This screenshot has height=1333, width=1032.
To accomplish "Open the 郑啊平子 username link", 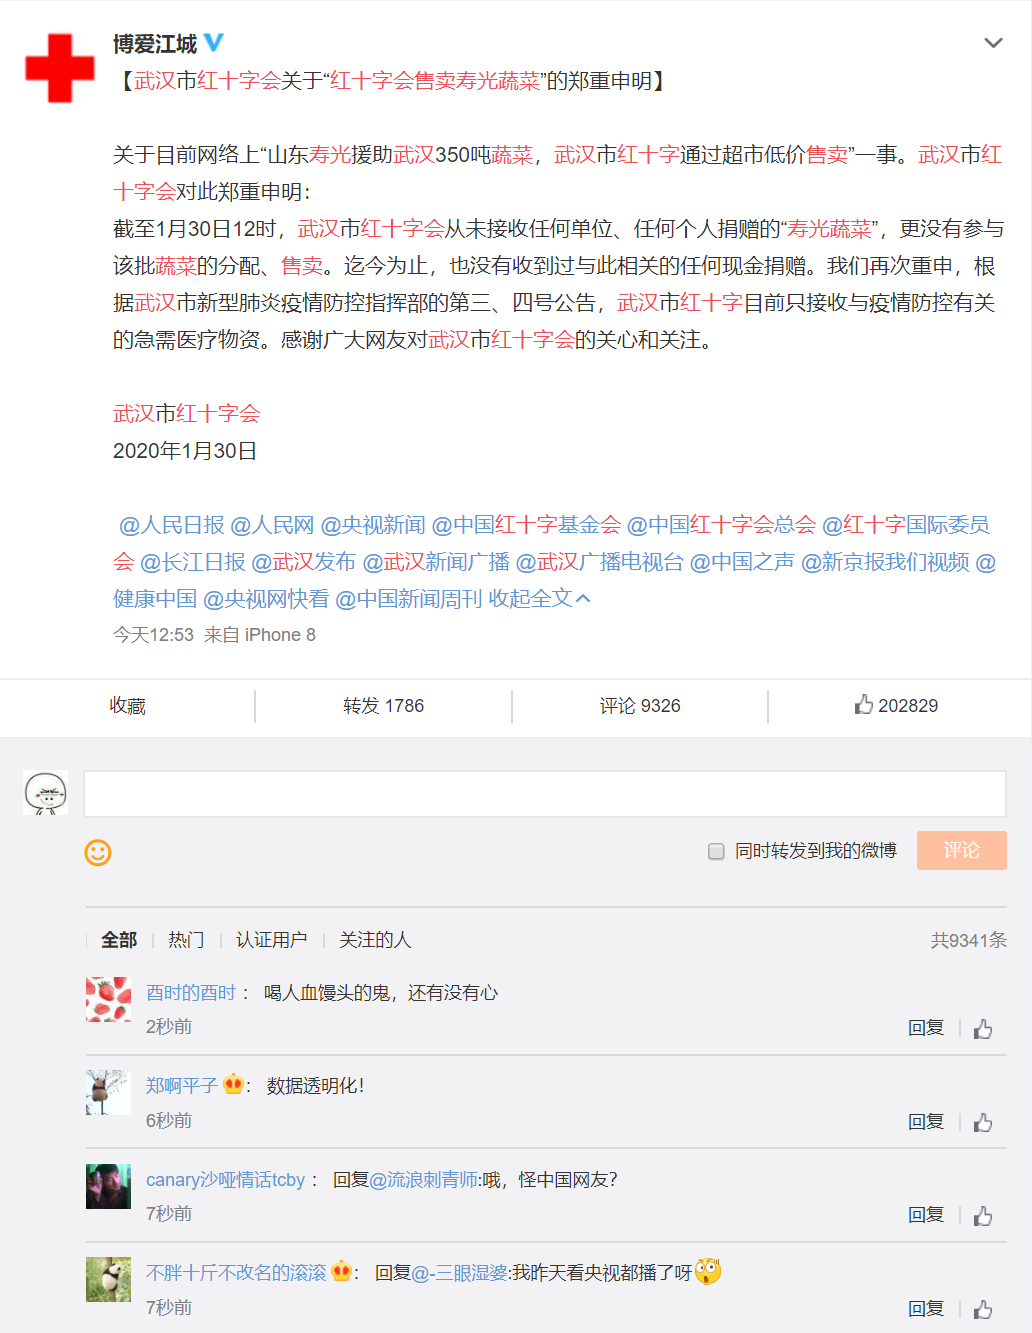I will [182, 1086].
